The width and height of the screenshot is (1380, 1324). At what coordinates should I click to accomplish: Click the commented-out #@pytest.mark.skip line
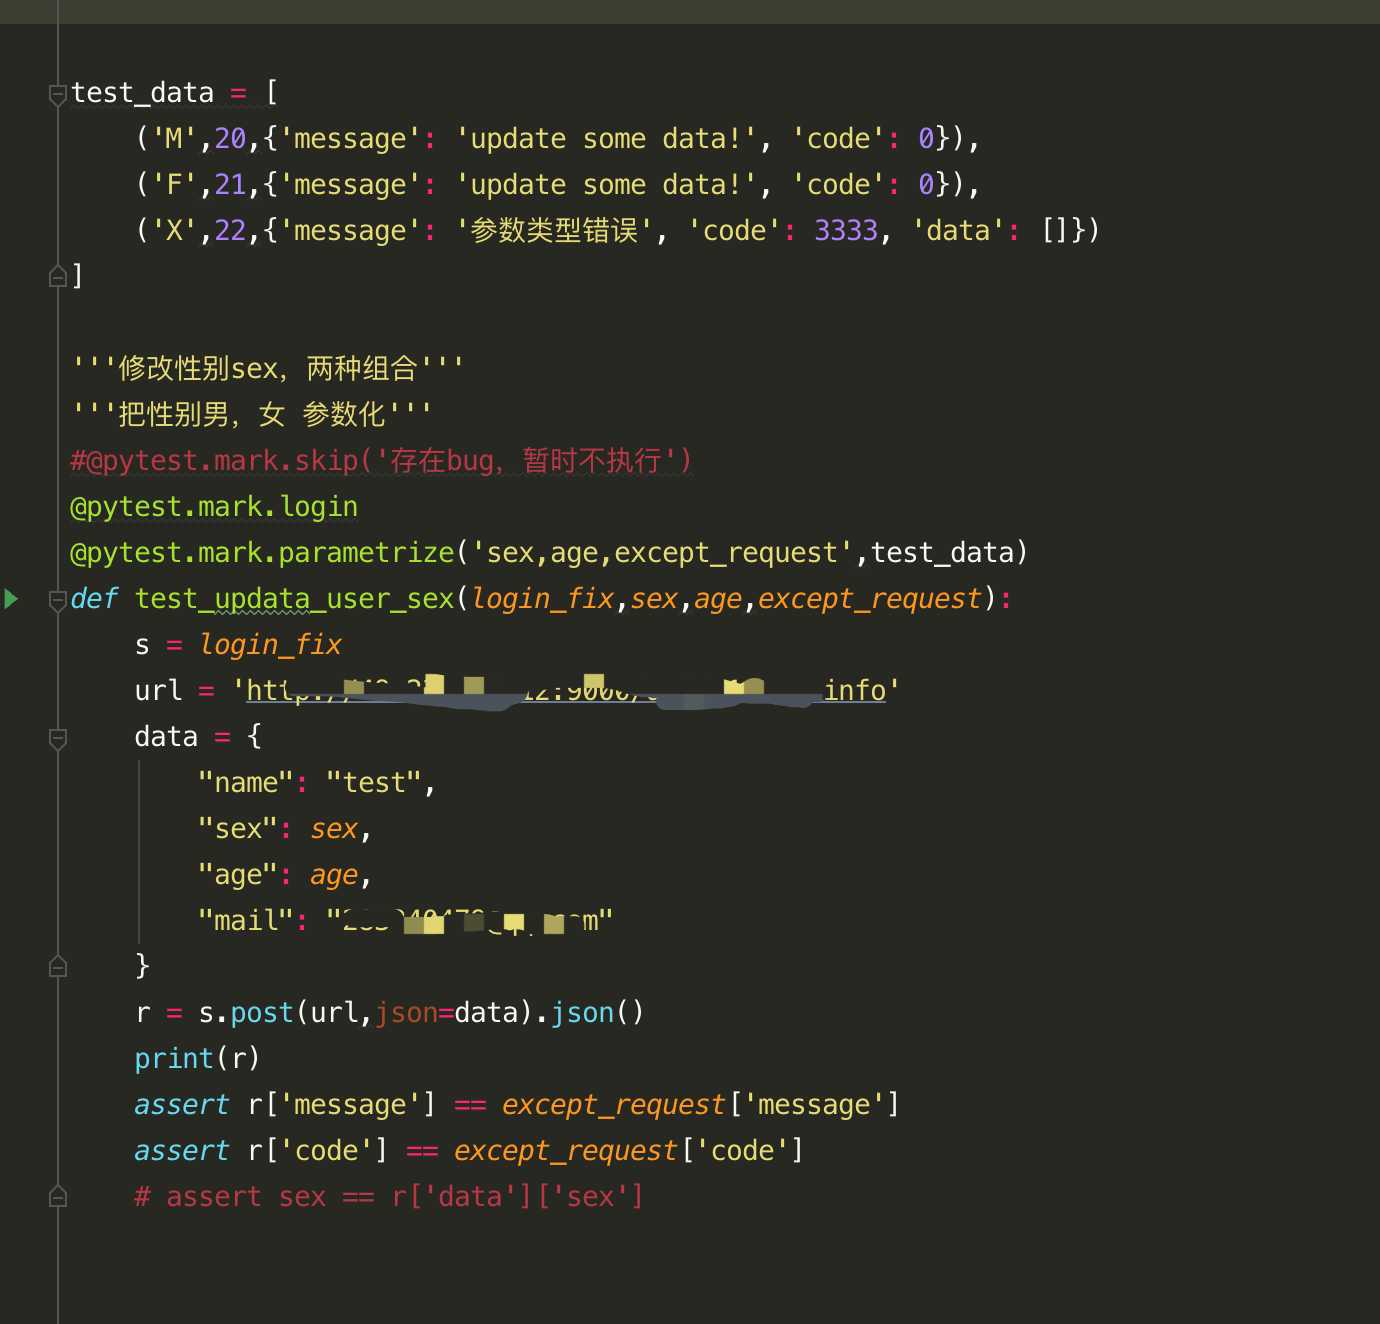pos(381,460)
